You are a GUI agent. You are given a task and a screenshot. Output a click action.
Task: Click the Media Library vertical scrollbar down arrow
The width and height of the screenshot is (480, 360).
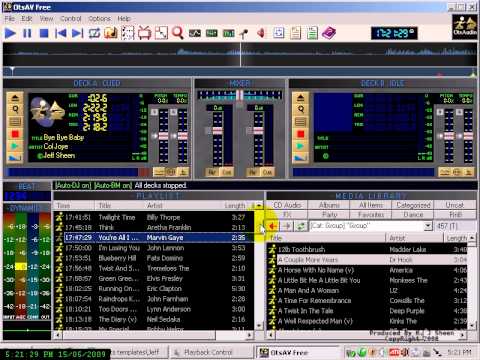[471, 325]
